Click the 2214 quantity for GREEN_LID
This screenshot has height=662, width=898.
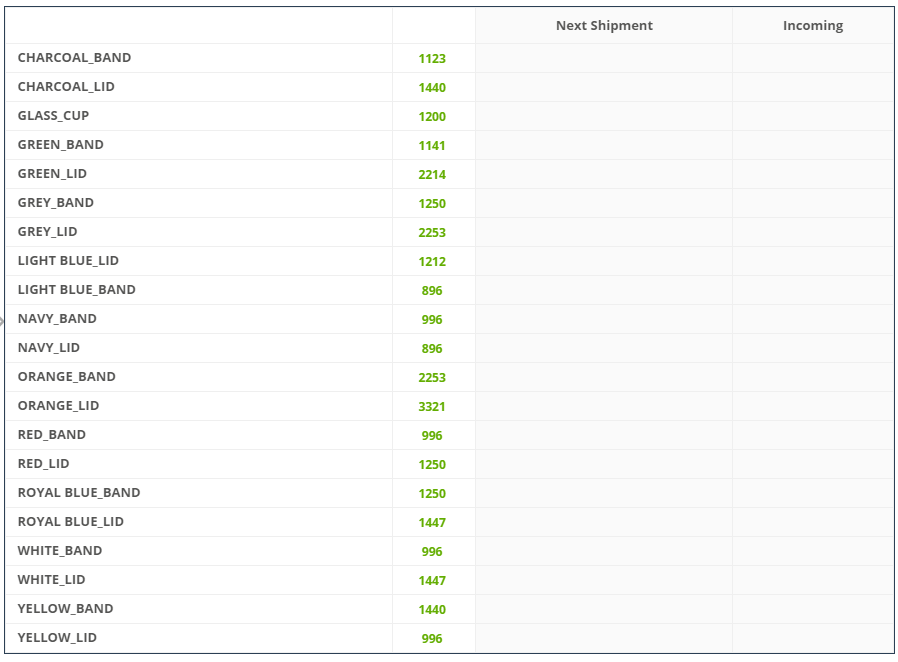432,175
